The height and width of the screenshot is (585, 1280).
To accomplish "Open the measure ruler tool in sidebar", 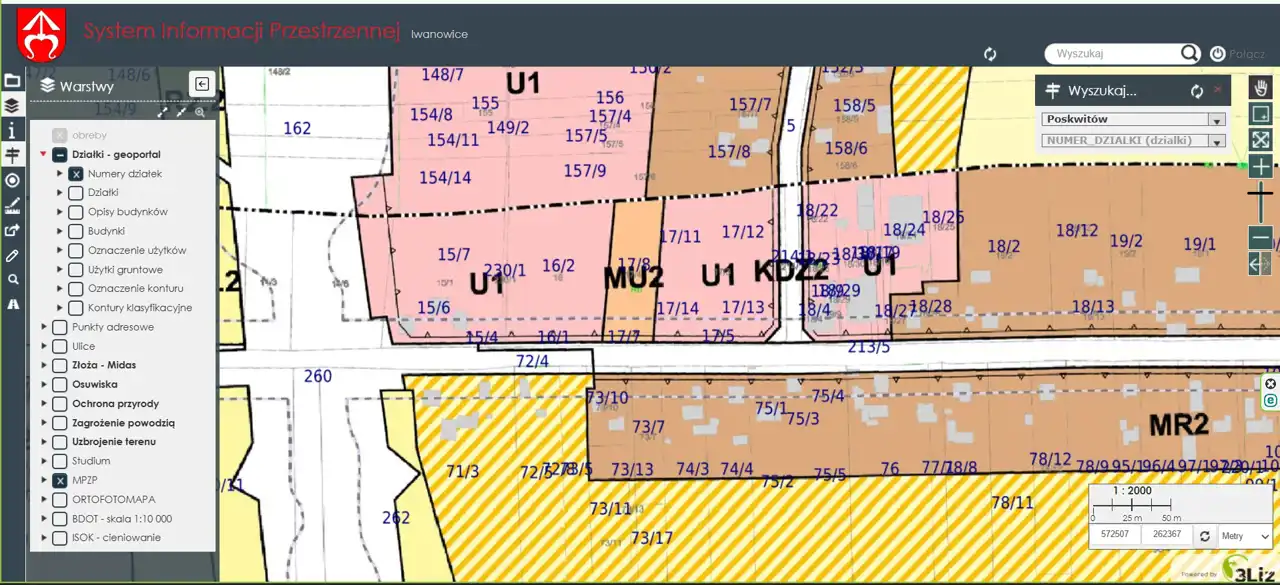I will point(12,206).
